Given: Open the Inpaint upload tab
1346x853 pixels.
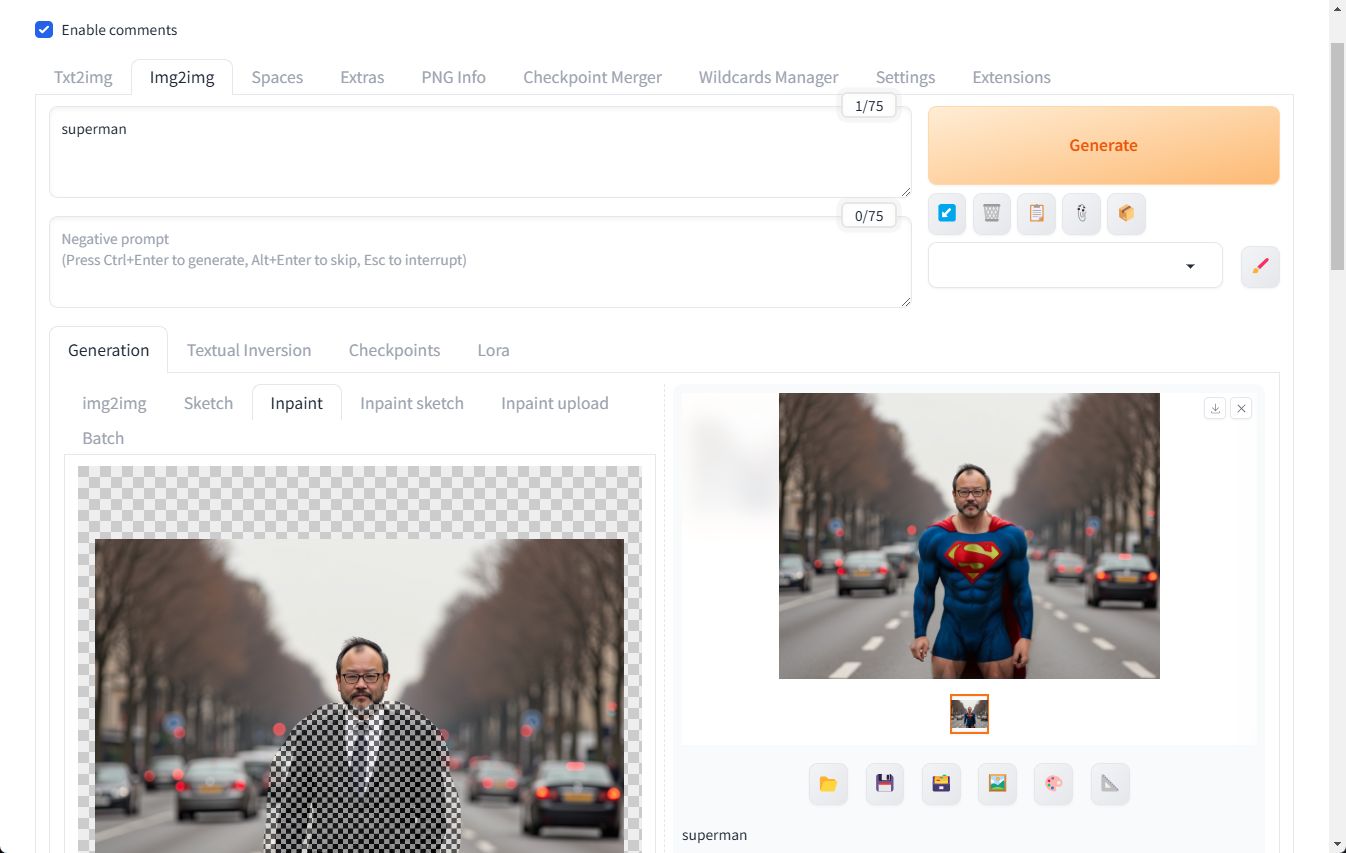Looking at the screenshot, I should click(x=555, y=403).
